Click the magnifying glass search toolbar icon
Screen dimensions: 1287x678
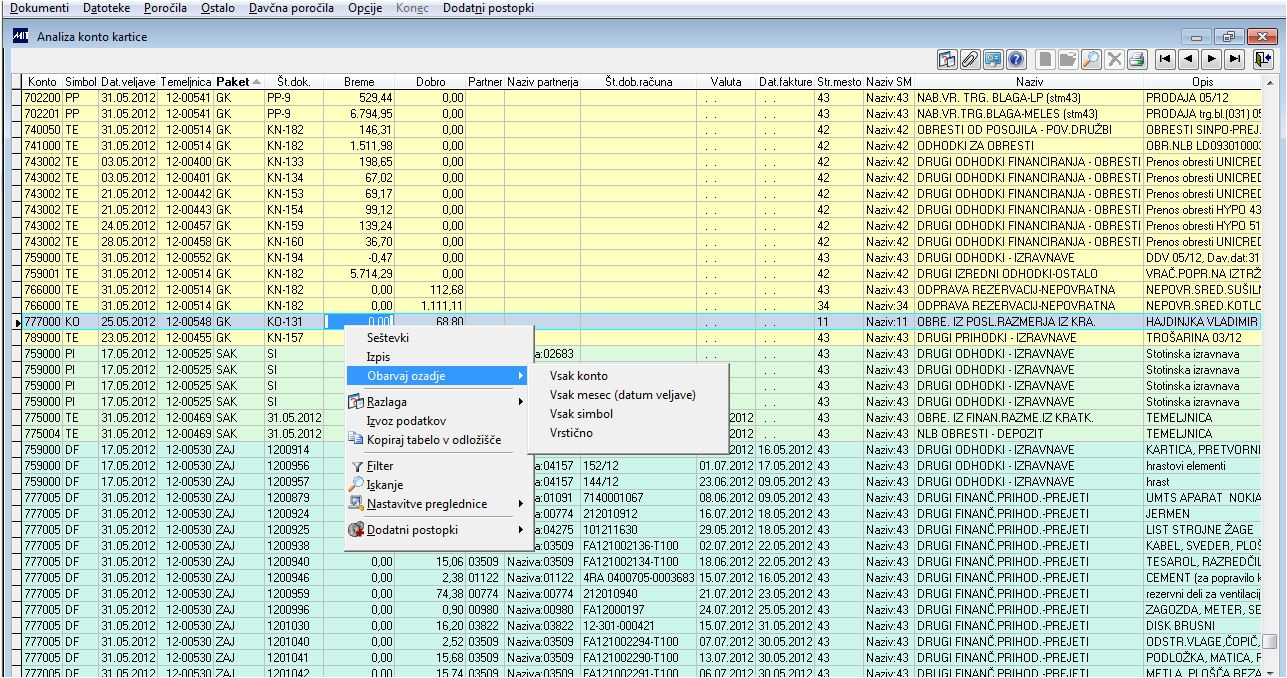click(x=1091, y=59)
